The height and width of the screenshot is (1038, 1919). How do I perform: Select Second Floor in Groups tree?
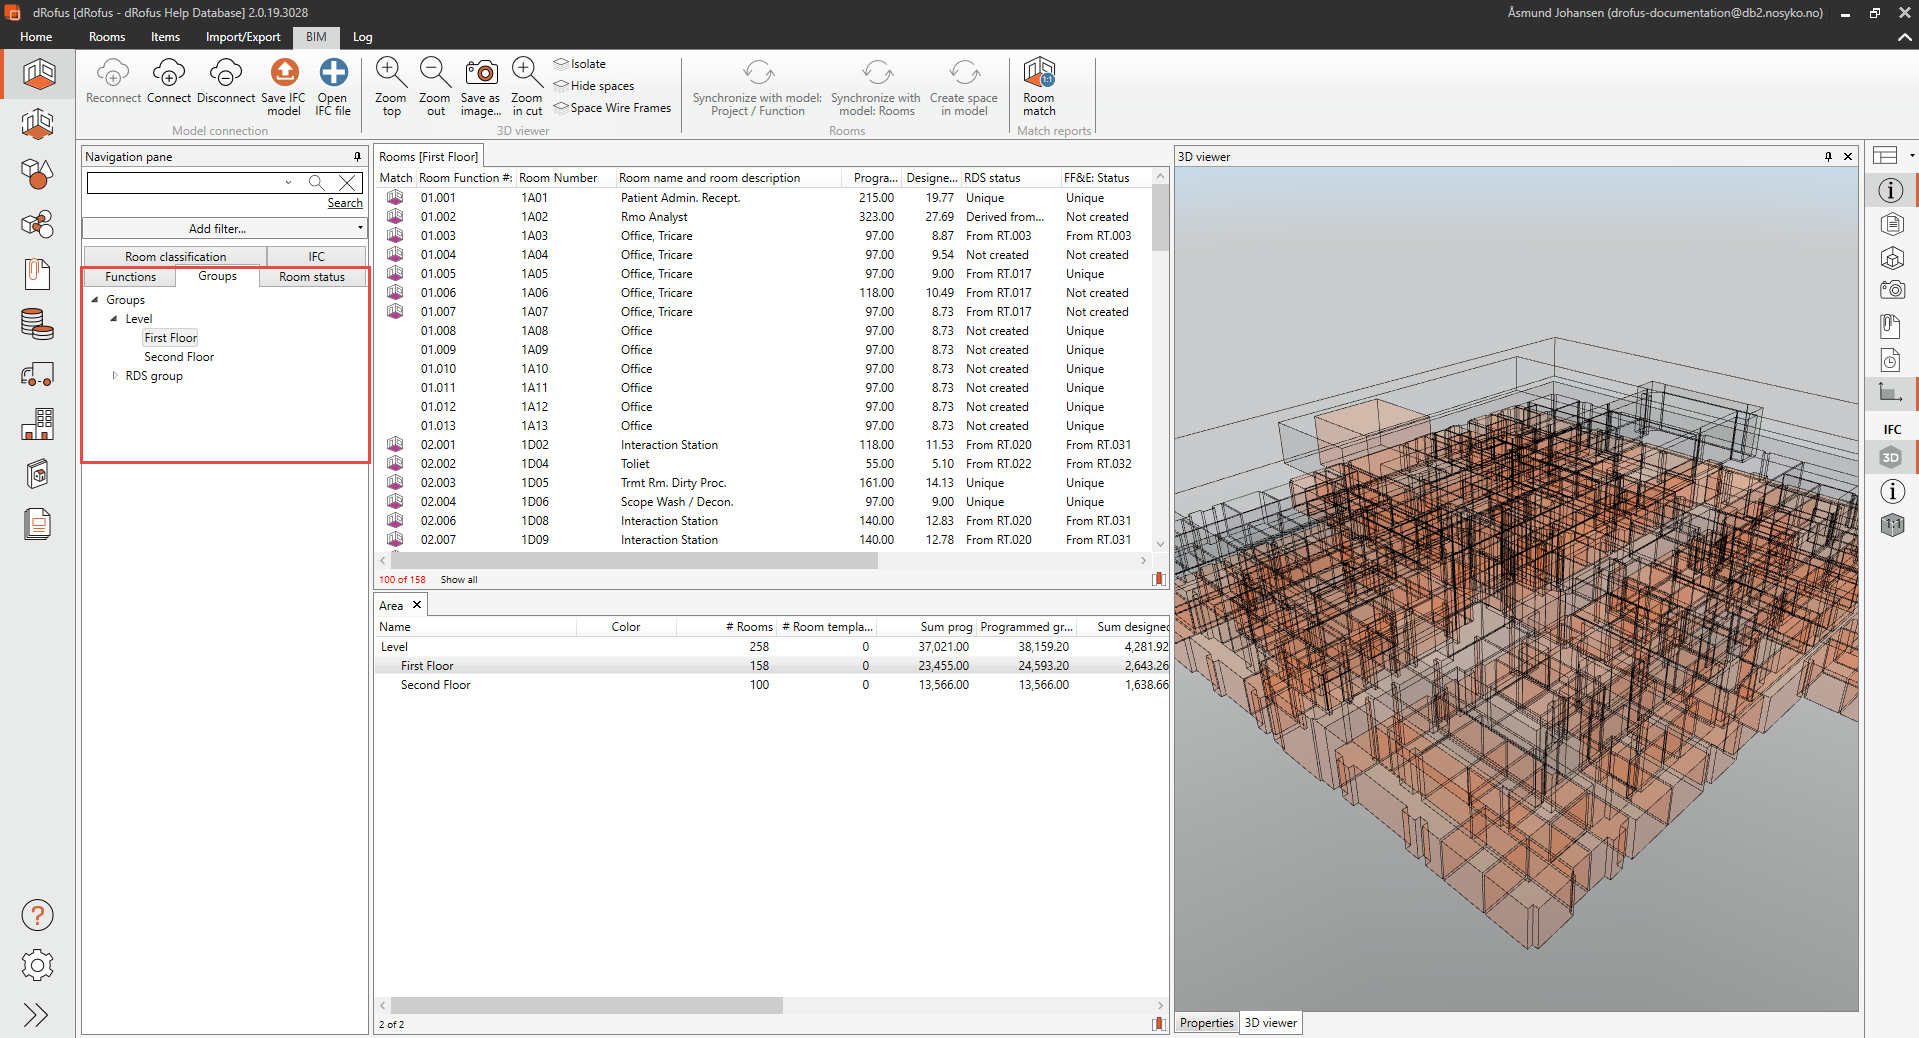click(179, 357)
